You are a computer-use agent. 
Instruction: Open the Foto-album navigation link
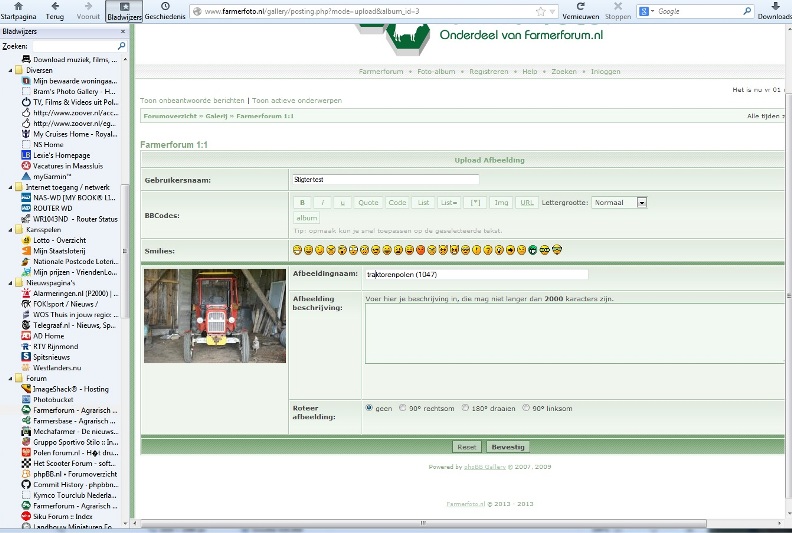coord(437,72)
